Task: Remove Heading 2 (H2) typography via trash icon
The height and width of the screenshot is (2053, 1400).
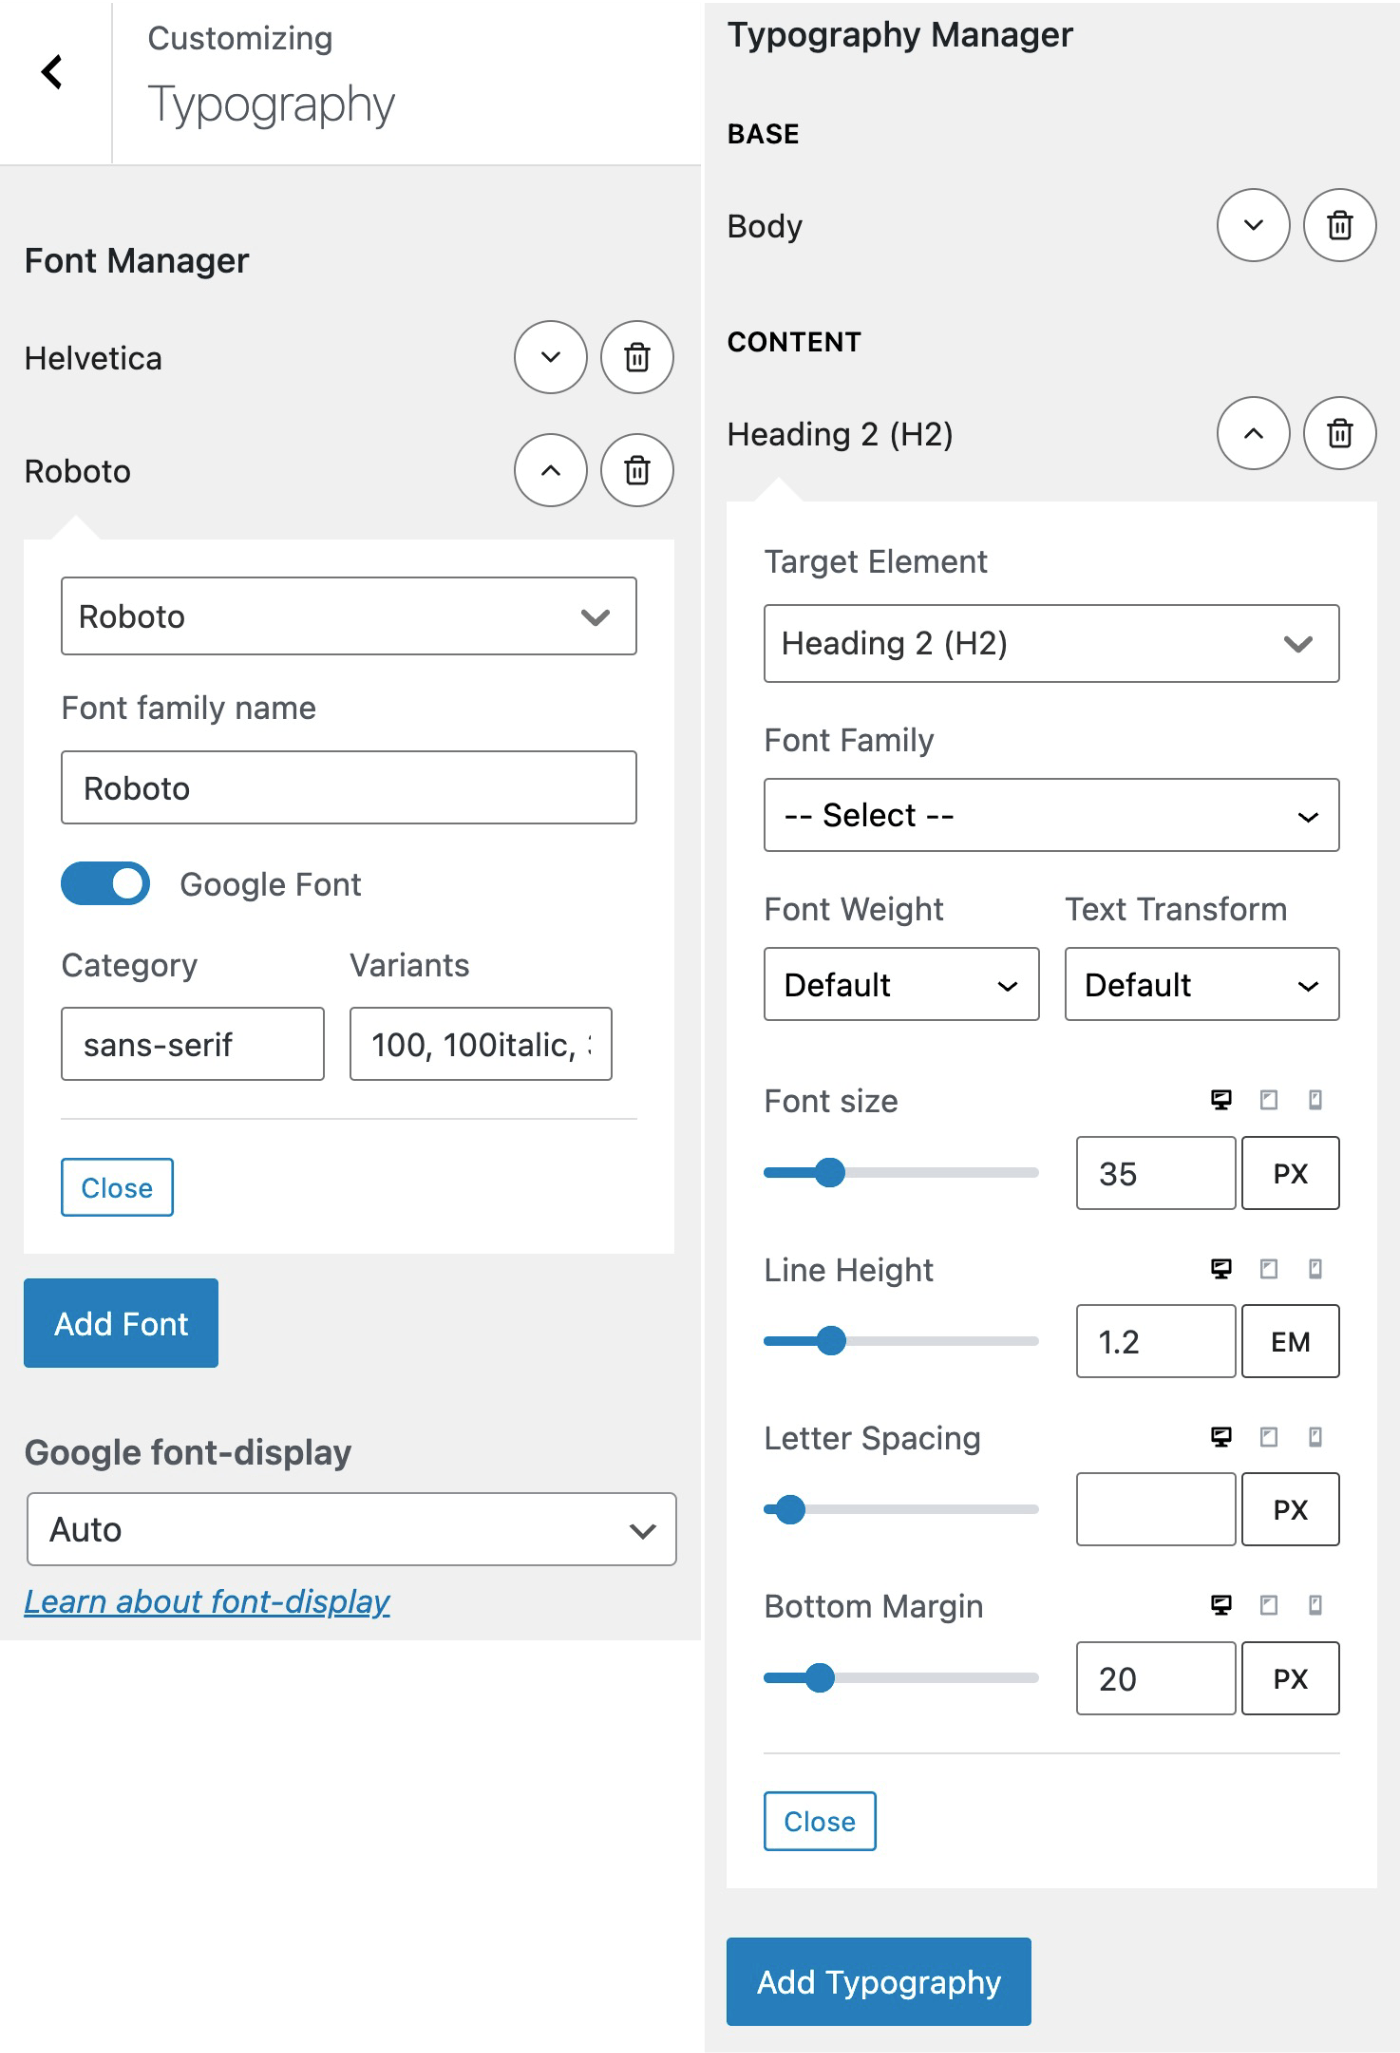Action: point(1340,433)
